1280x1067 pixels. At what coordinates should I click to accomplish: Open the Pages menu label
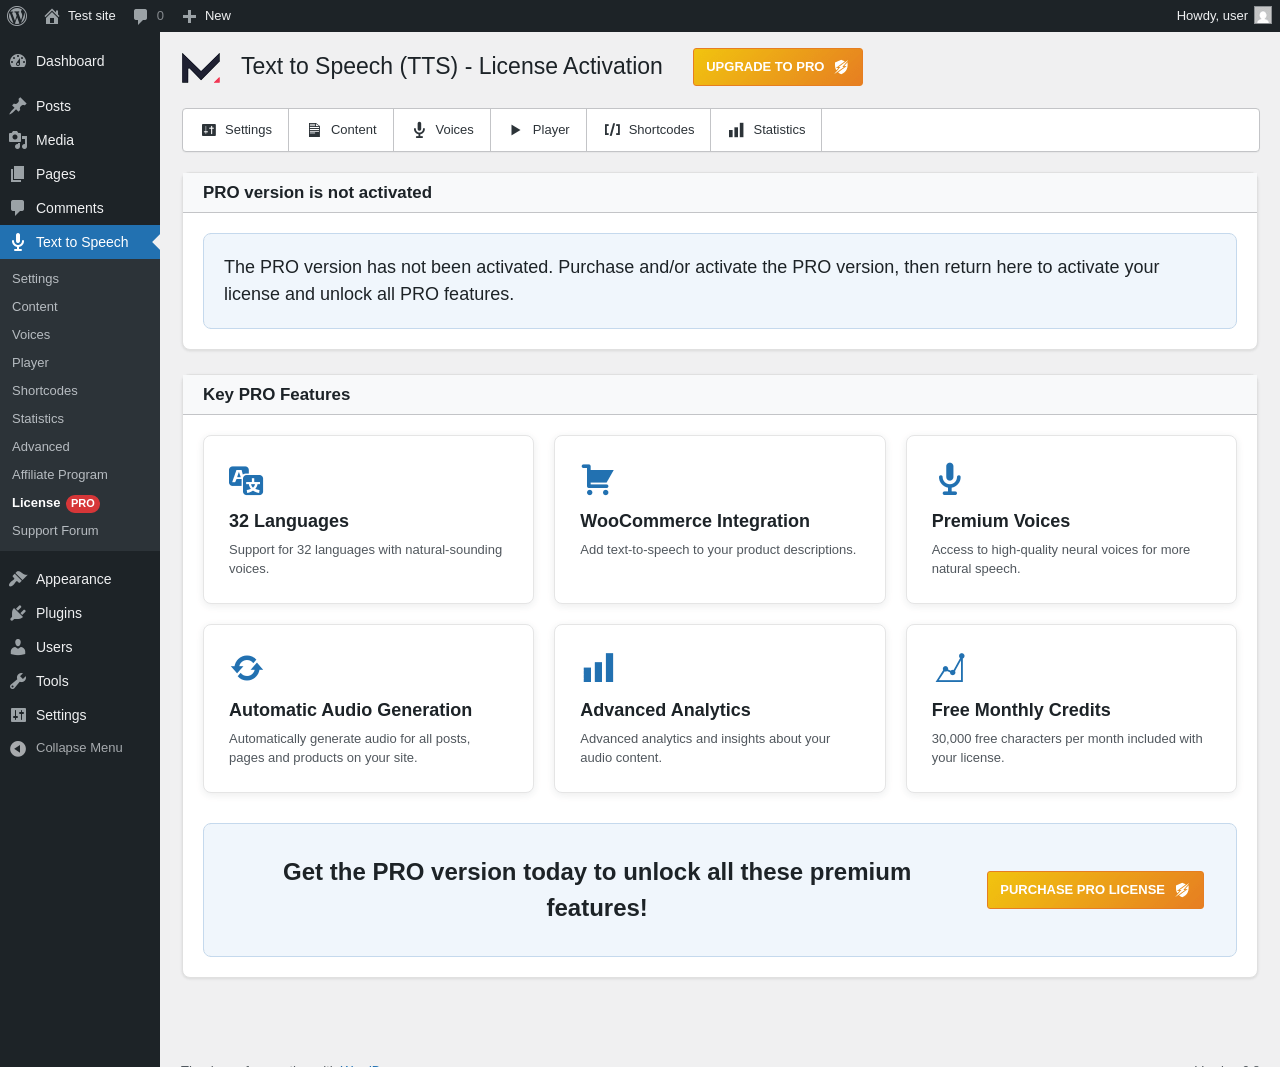56,174
